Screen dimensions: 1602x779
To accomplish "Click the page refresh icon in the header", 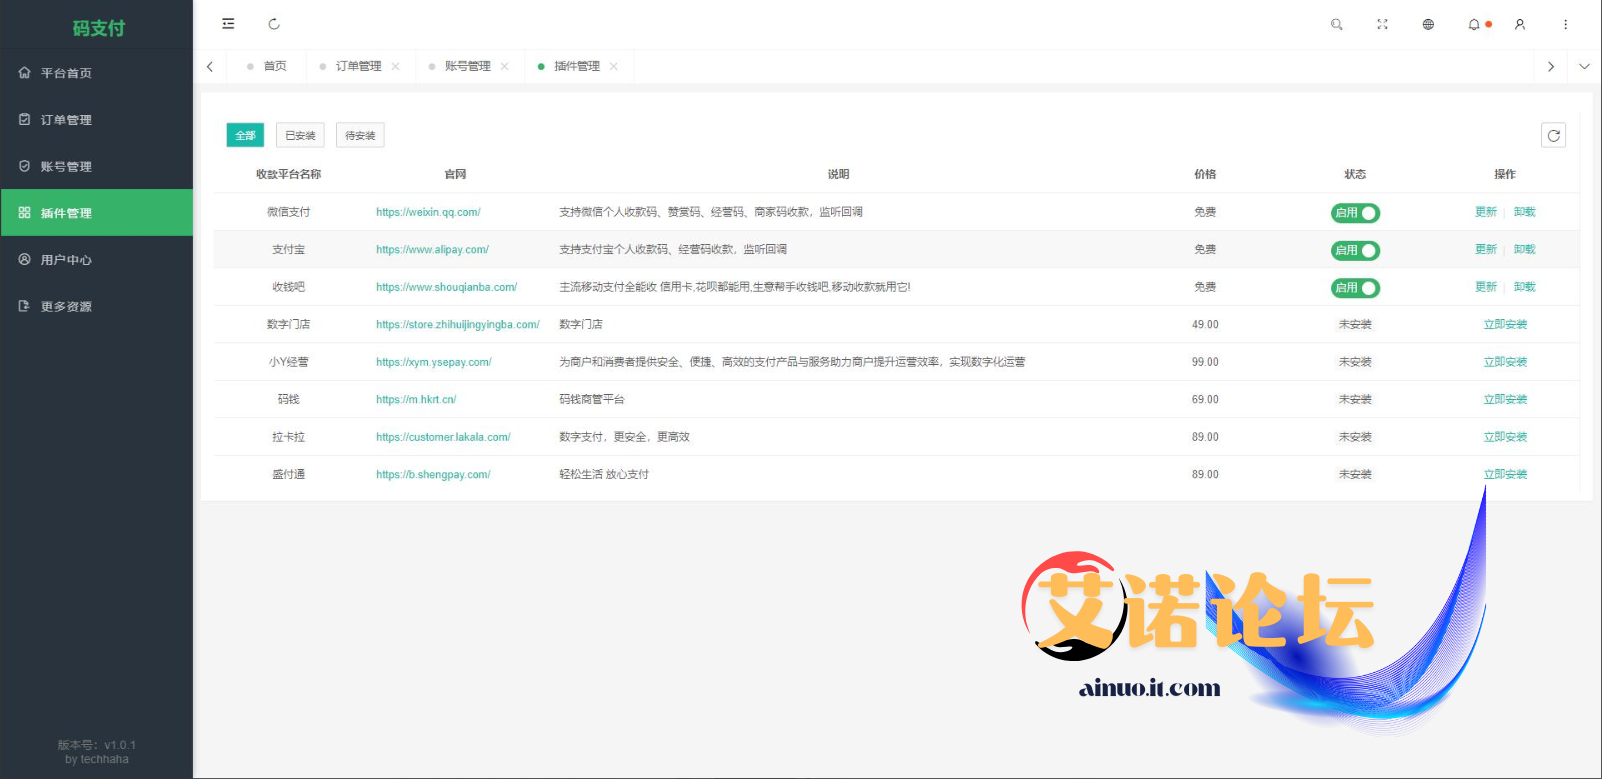I will [274, 24].
